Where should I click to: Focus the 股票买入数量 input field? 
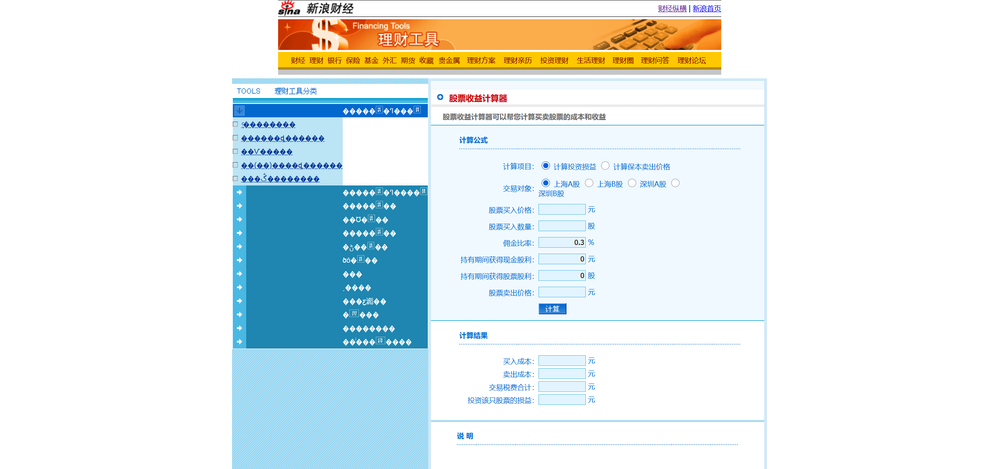[x=562, y=226]
